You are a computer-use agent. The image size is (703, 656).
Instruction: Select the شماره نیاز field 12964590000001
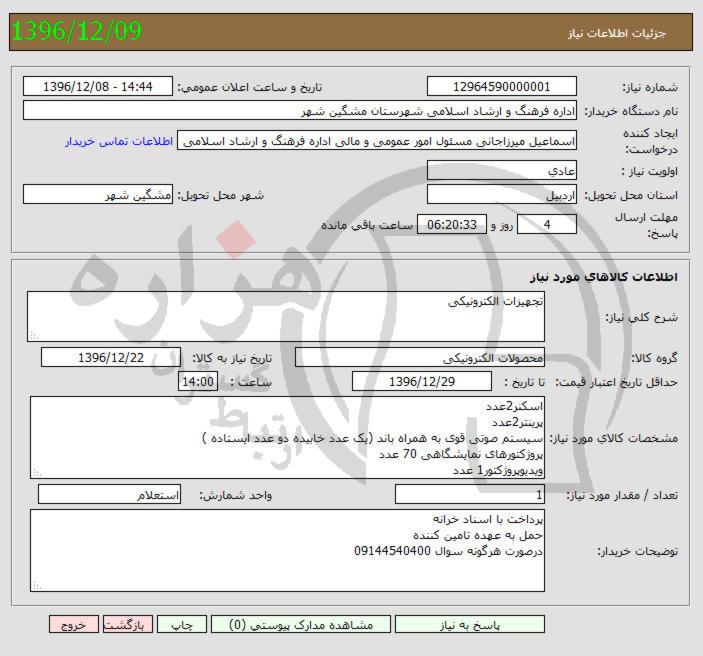502,86
